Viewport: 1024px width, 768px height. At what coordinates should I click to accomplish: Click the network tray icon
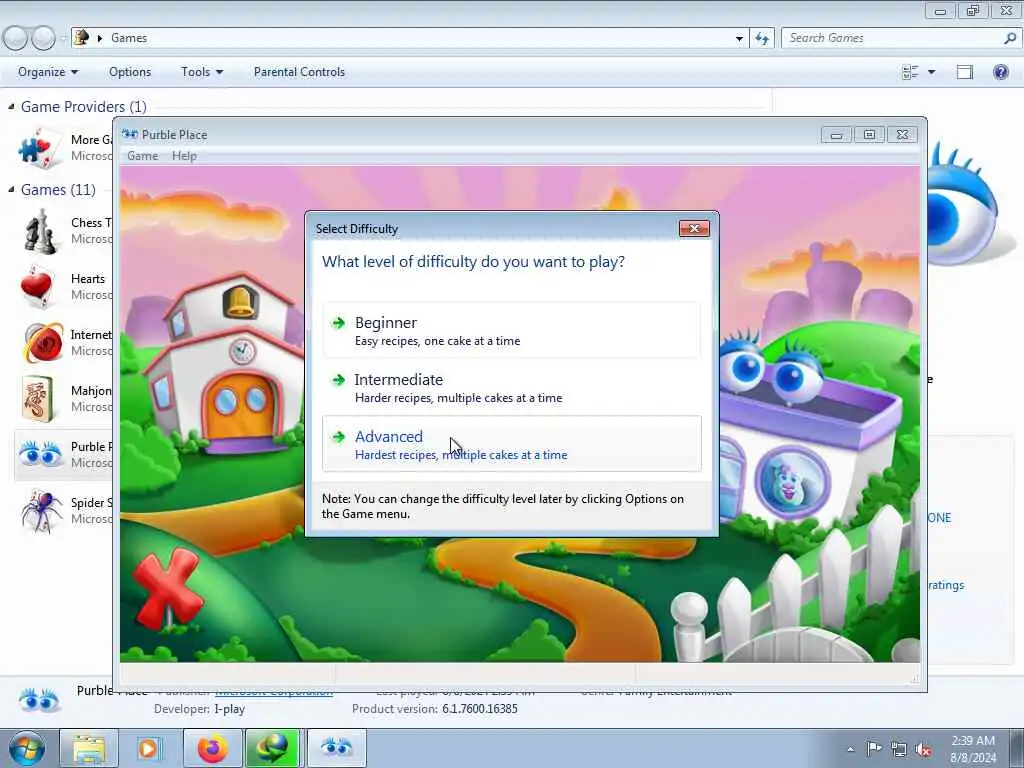(899, 749)
